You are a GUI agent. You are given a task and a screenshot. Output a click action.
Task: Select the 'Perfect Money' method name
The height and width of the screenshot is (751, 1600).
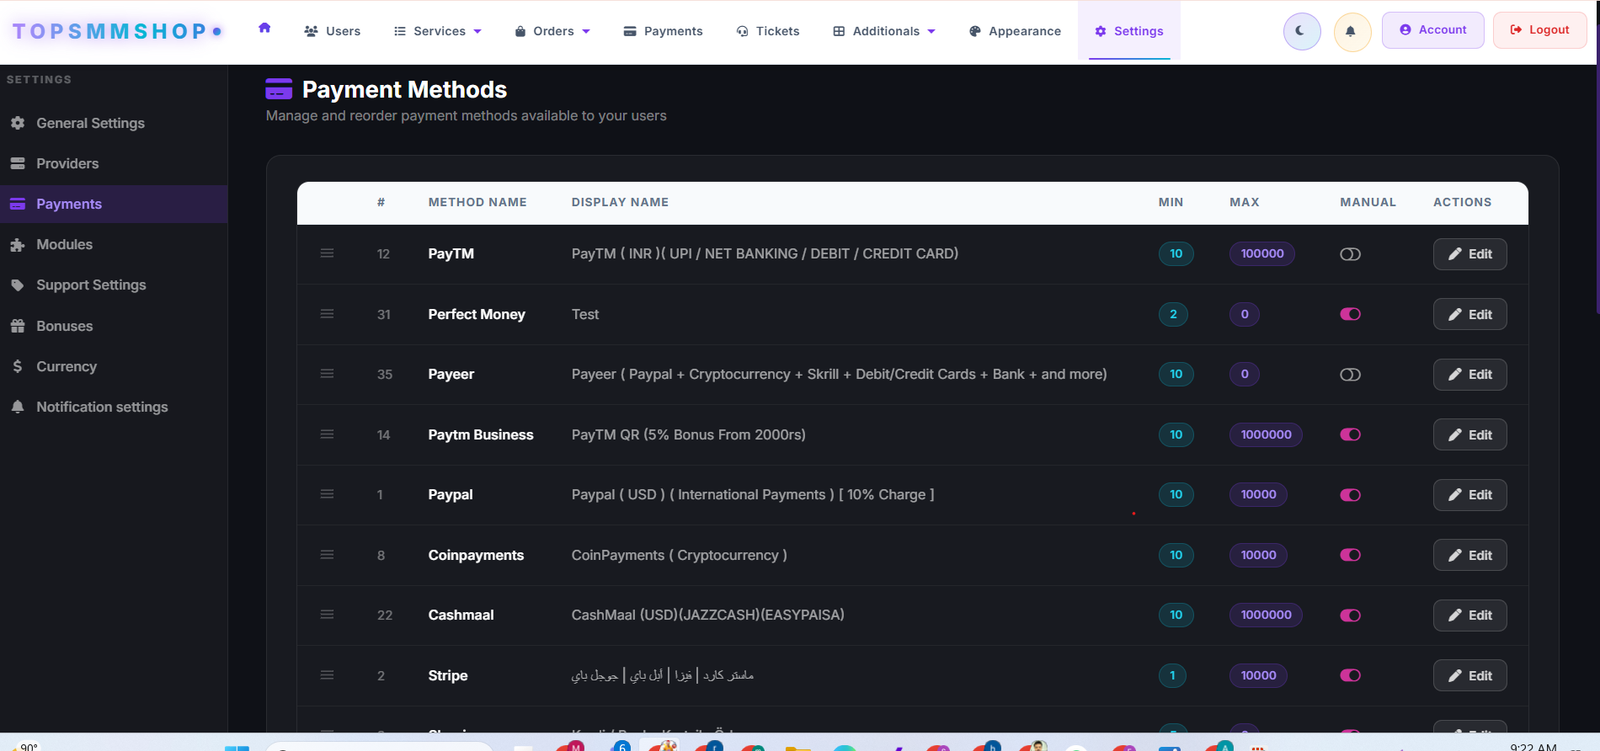pyautogui.click(x=476, y=314)
